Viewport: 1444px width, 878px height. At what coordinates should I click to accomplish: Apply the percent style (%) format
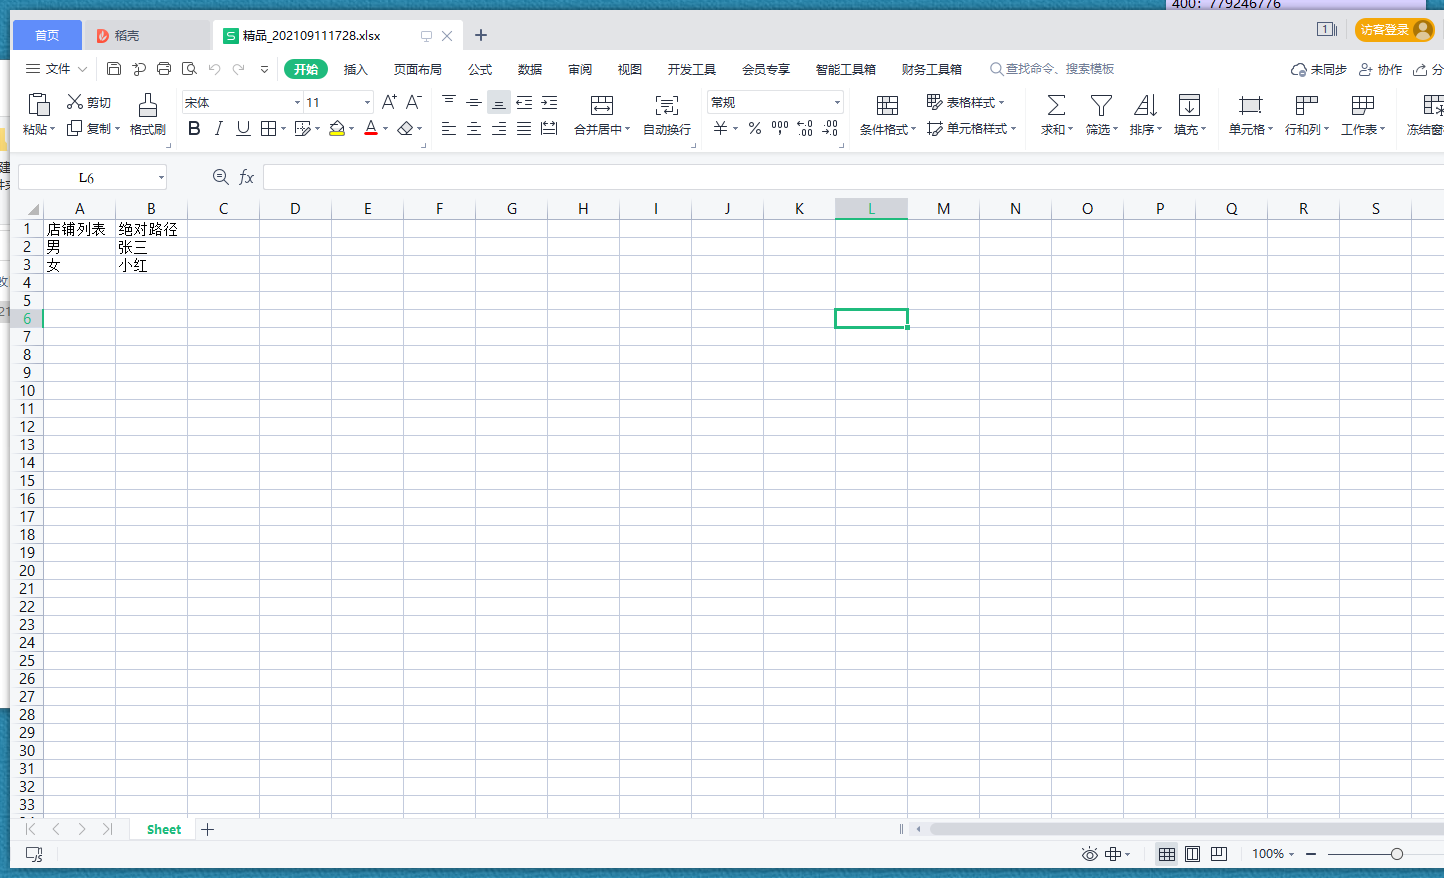click(755, 128)
